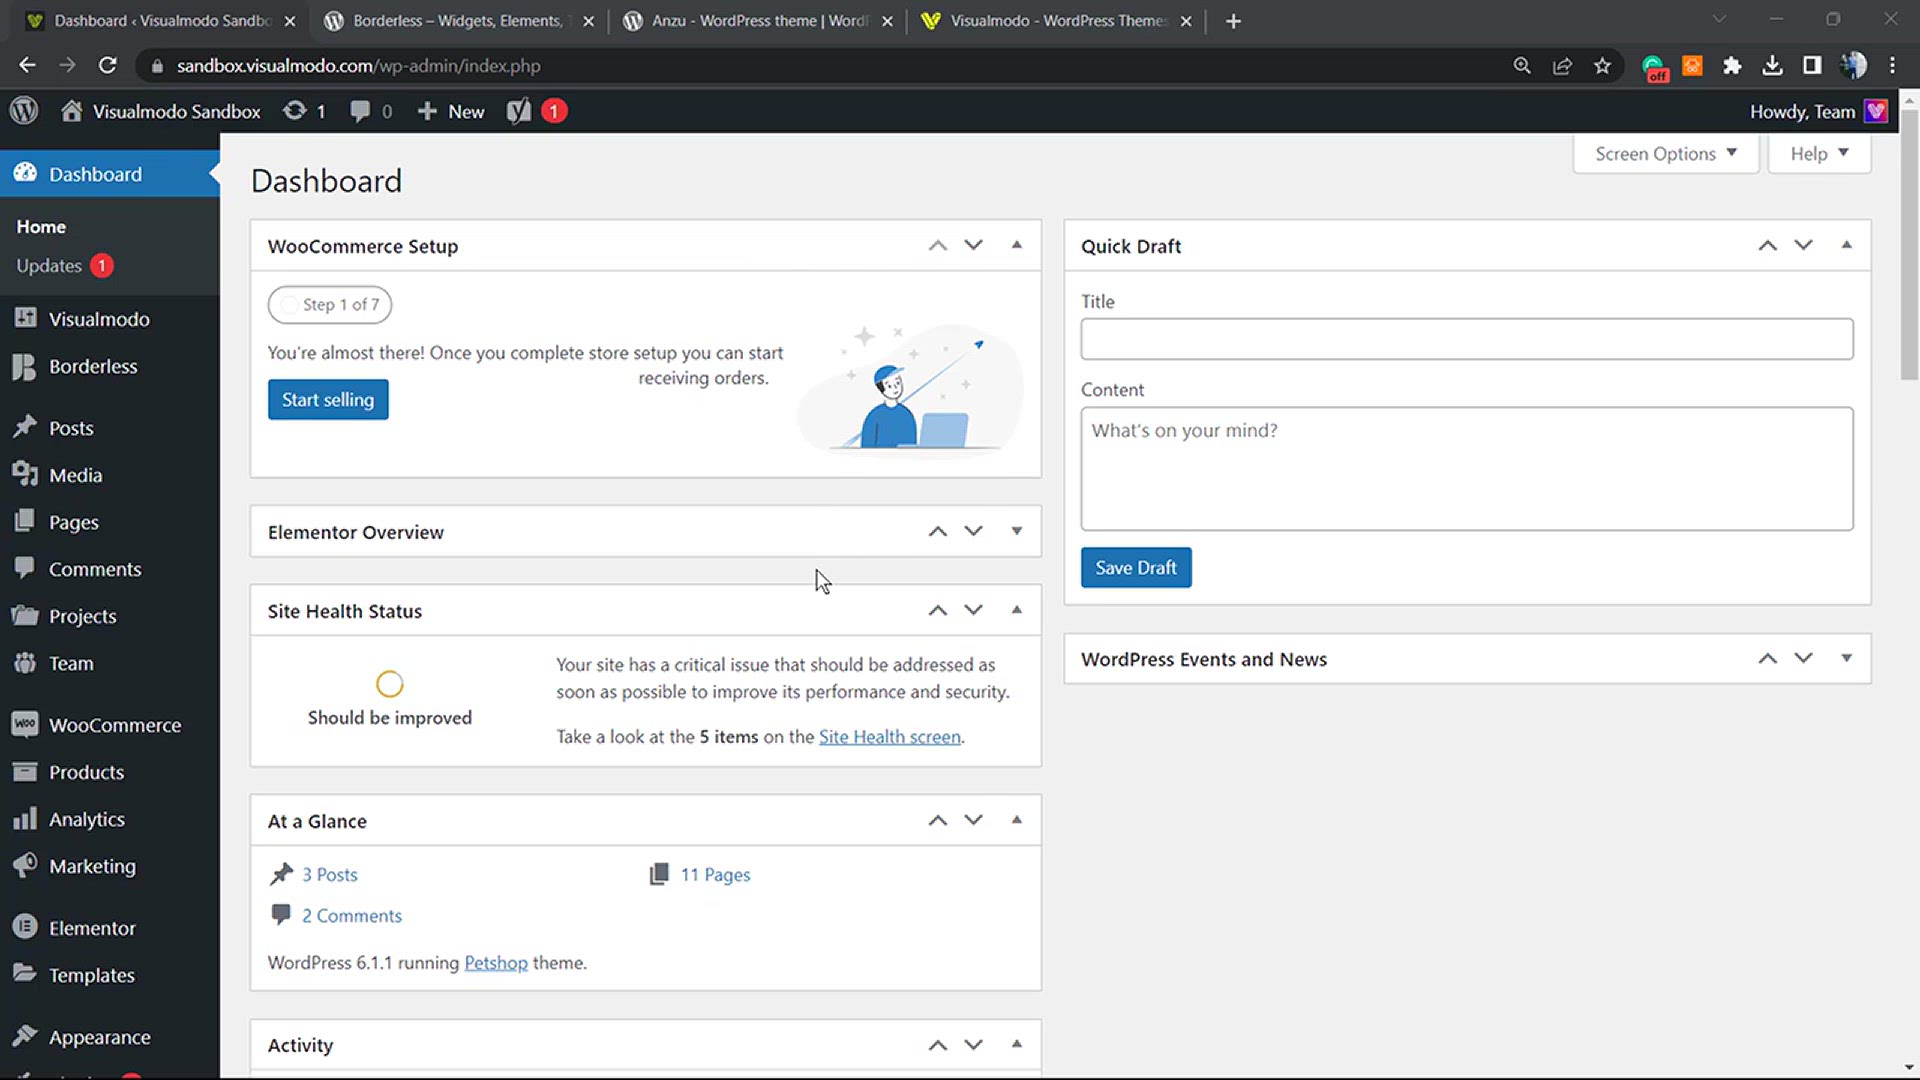Go back with the browser back arrow

(x=27, y=65)
